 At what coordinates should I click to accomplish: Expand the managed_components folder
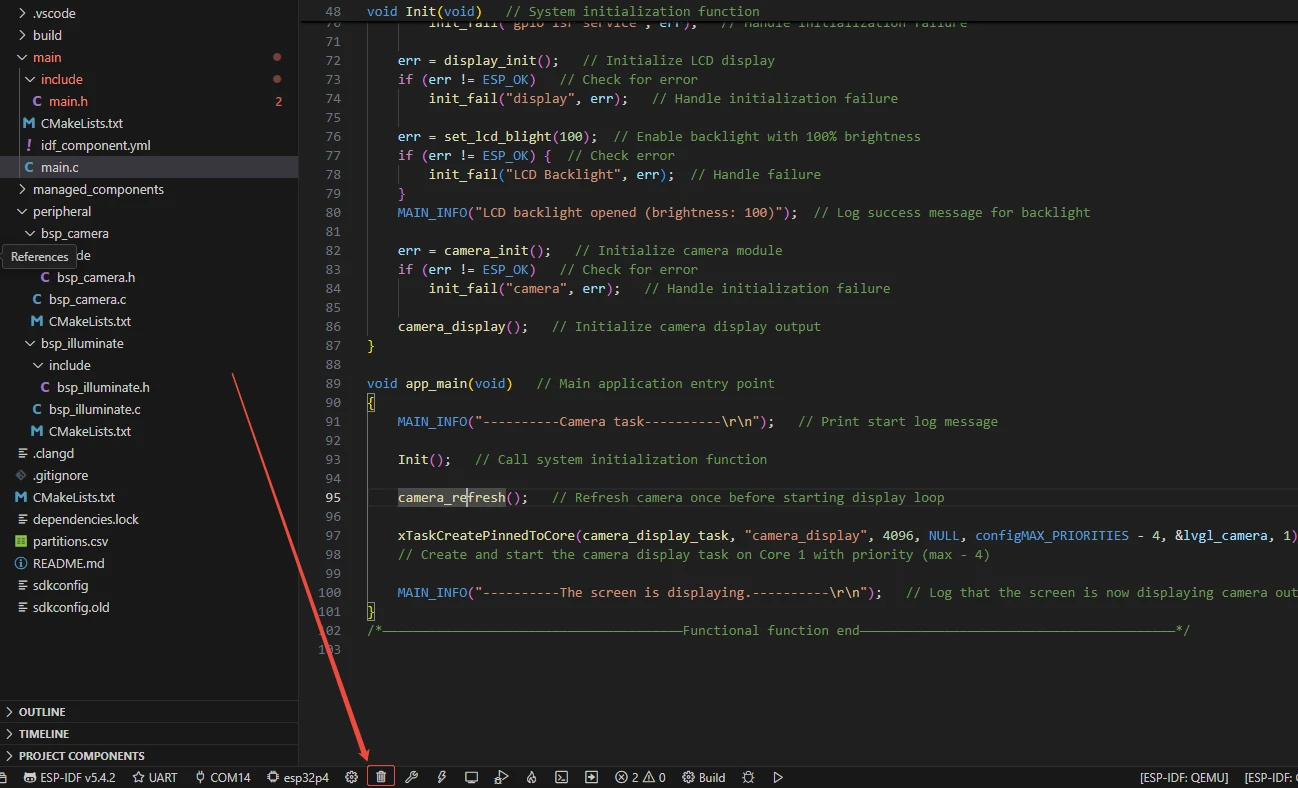(x=98, y=189)
